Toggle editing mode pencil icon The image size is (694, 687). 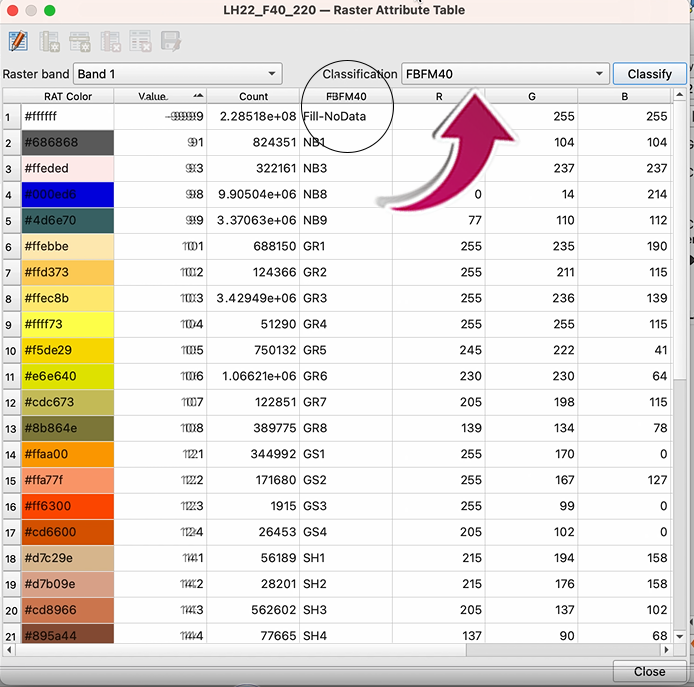tap(18, 41)
